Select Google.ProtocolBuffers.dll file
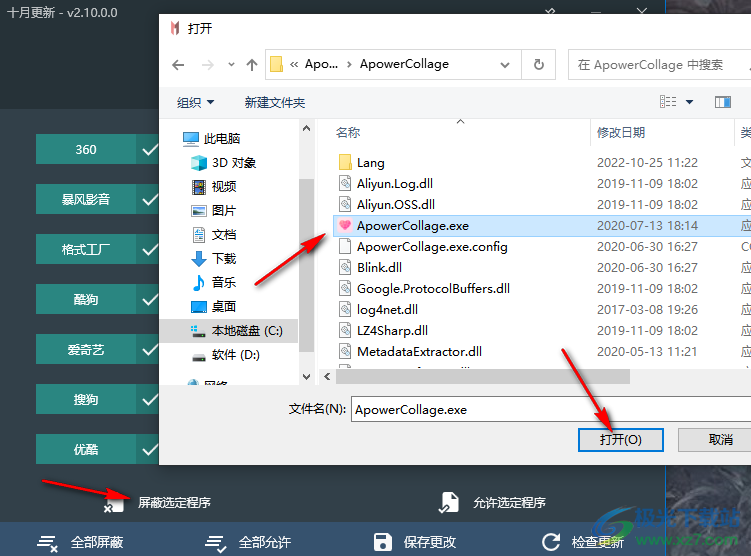Image resolution: width=751 pixels, height=556 pixels. tap(424, 288)
